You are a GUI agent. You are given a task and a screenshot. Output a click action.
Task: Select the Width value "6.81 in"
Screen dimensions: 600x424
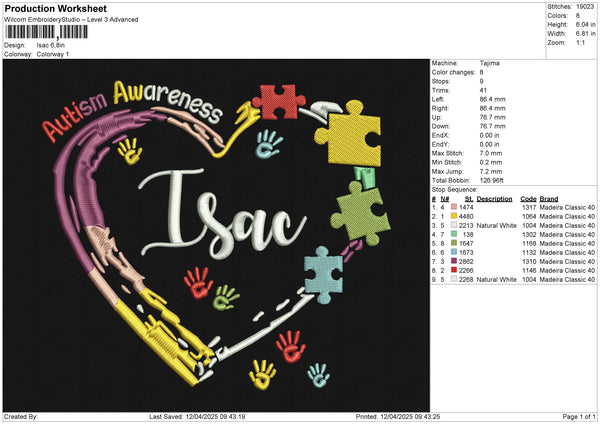[x=585, y=34]
